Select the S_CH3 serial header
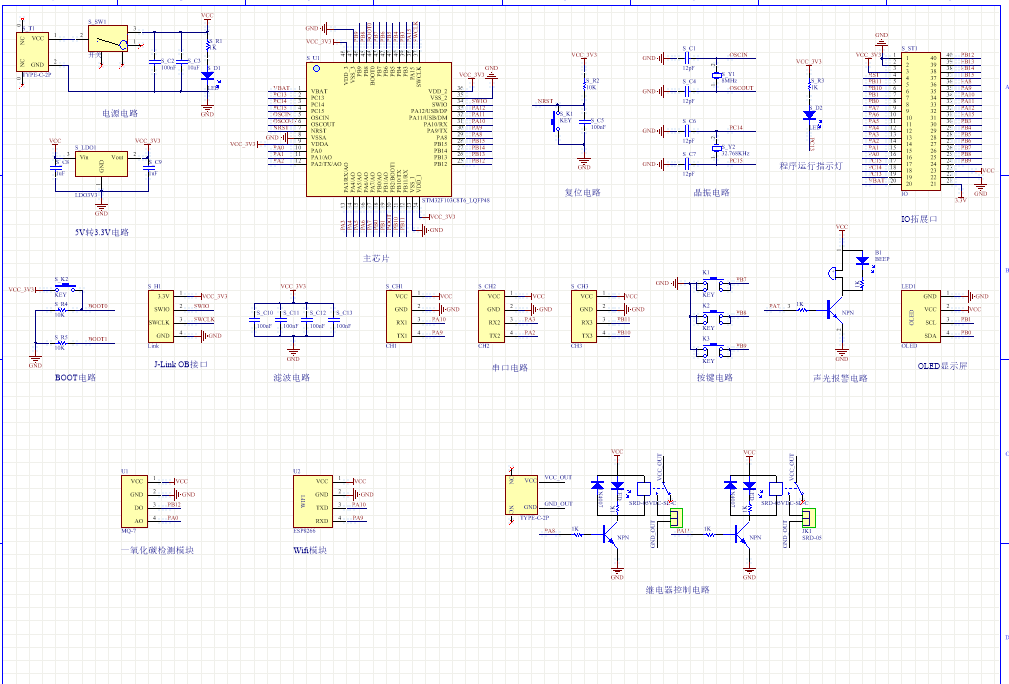The width and height of the screenshot is (1009, 684). [x=584, y=316]
